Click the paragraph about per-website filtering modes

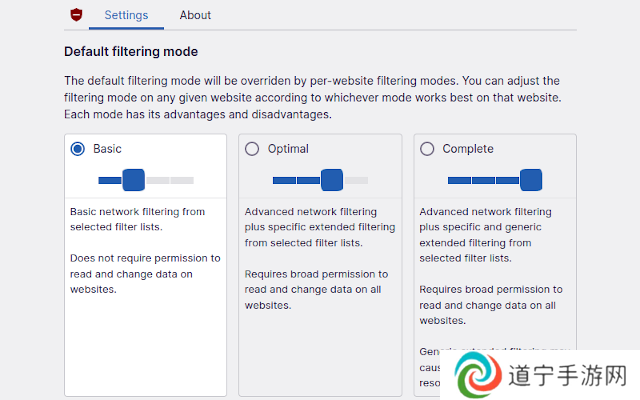point(313,98)
